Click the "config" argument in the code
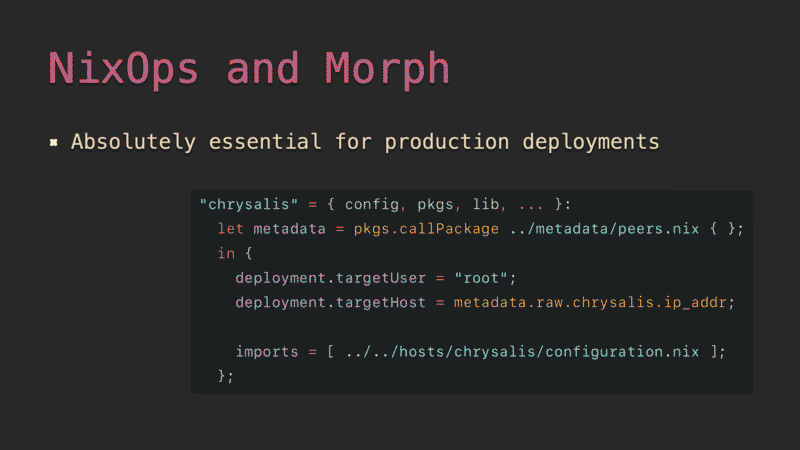The height and width of the screenshot is (450, 800). [371, 205]
